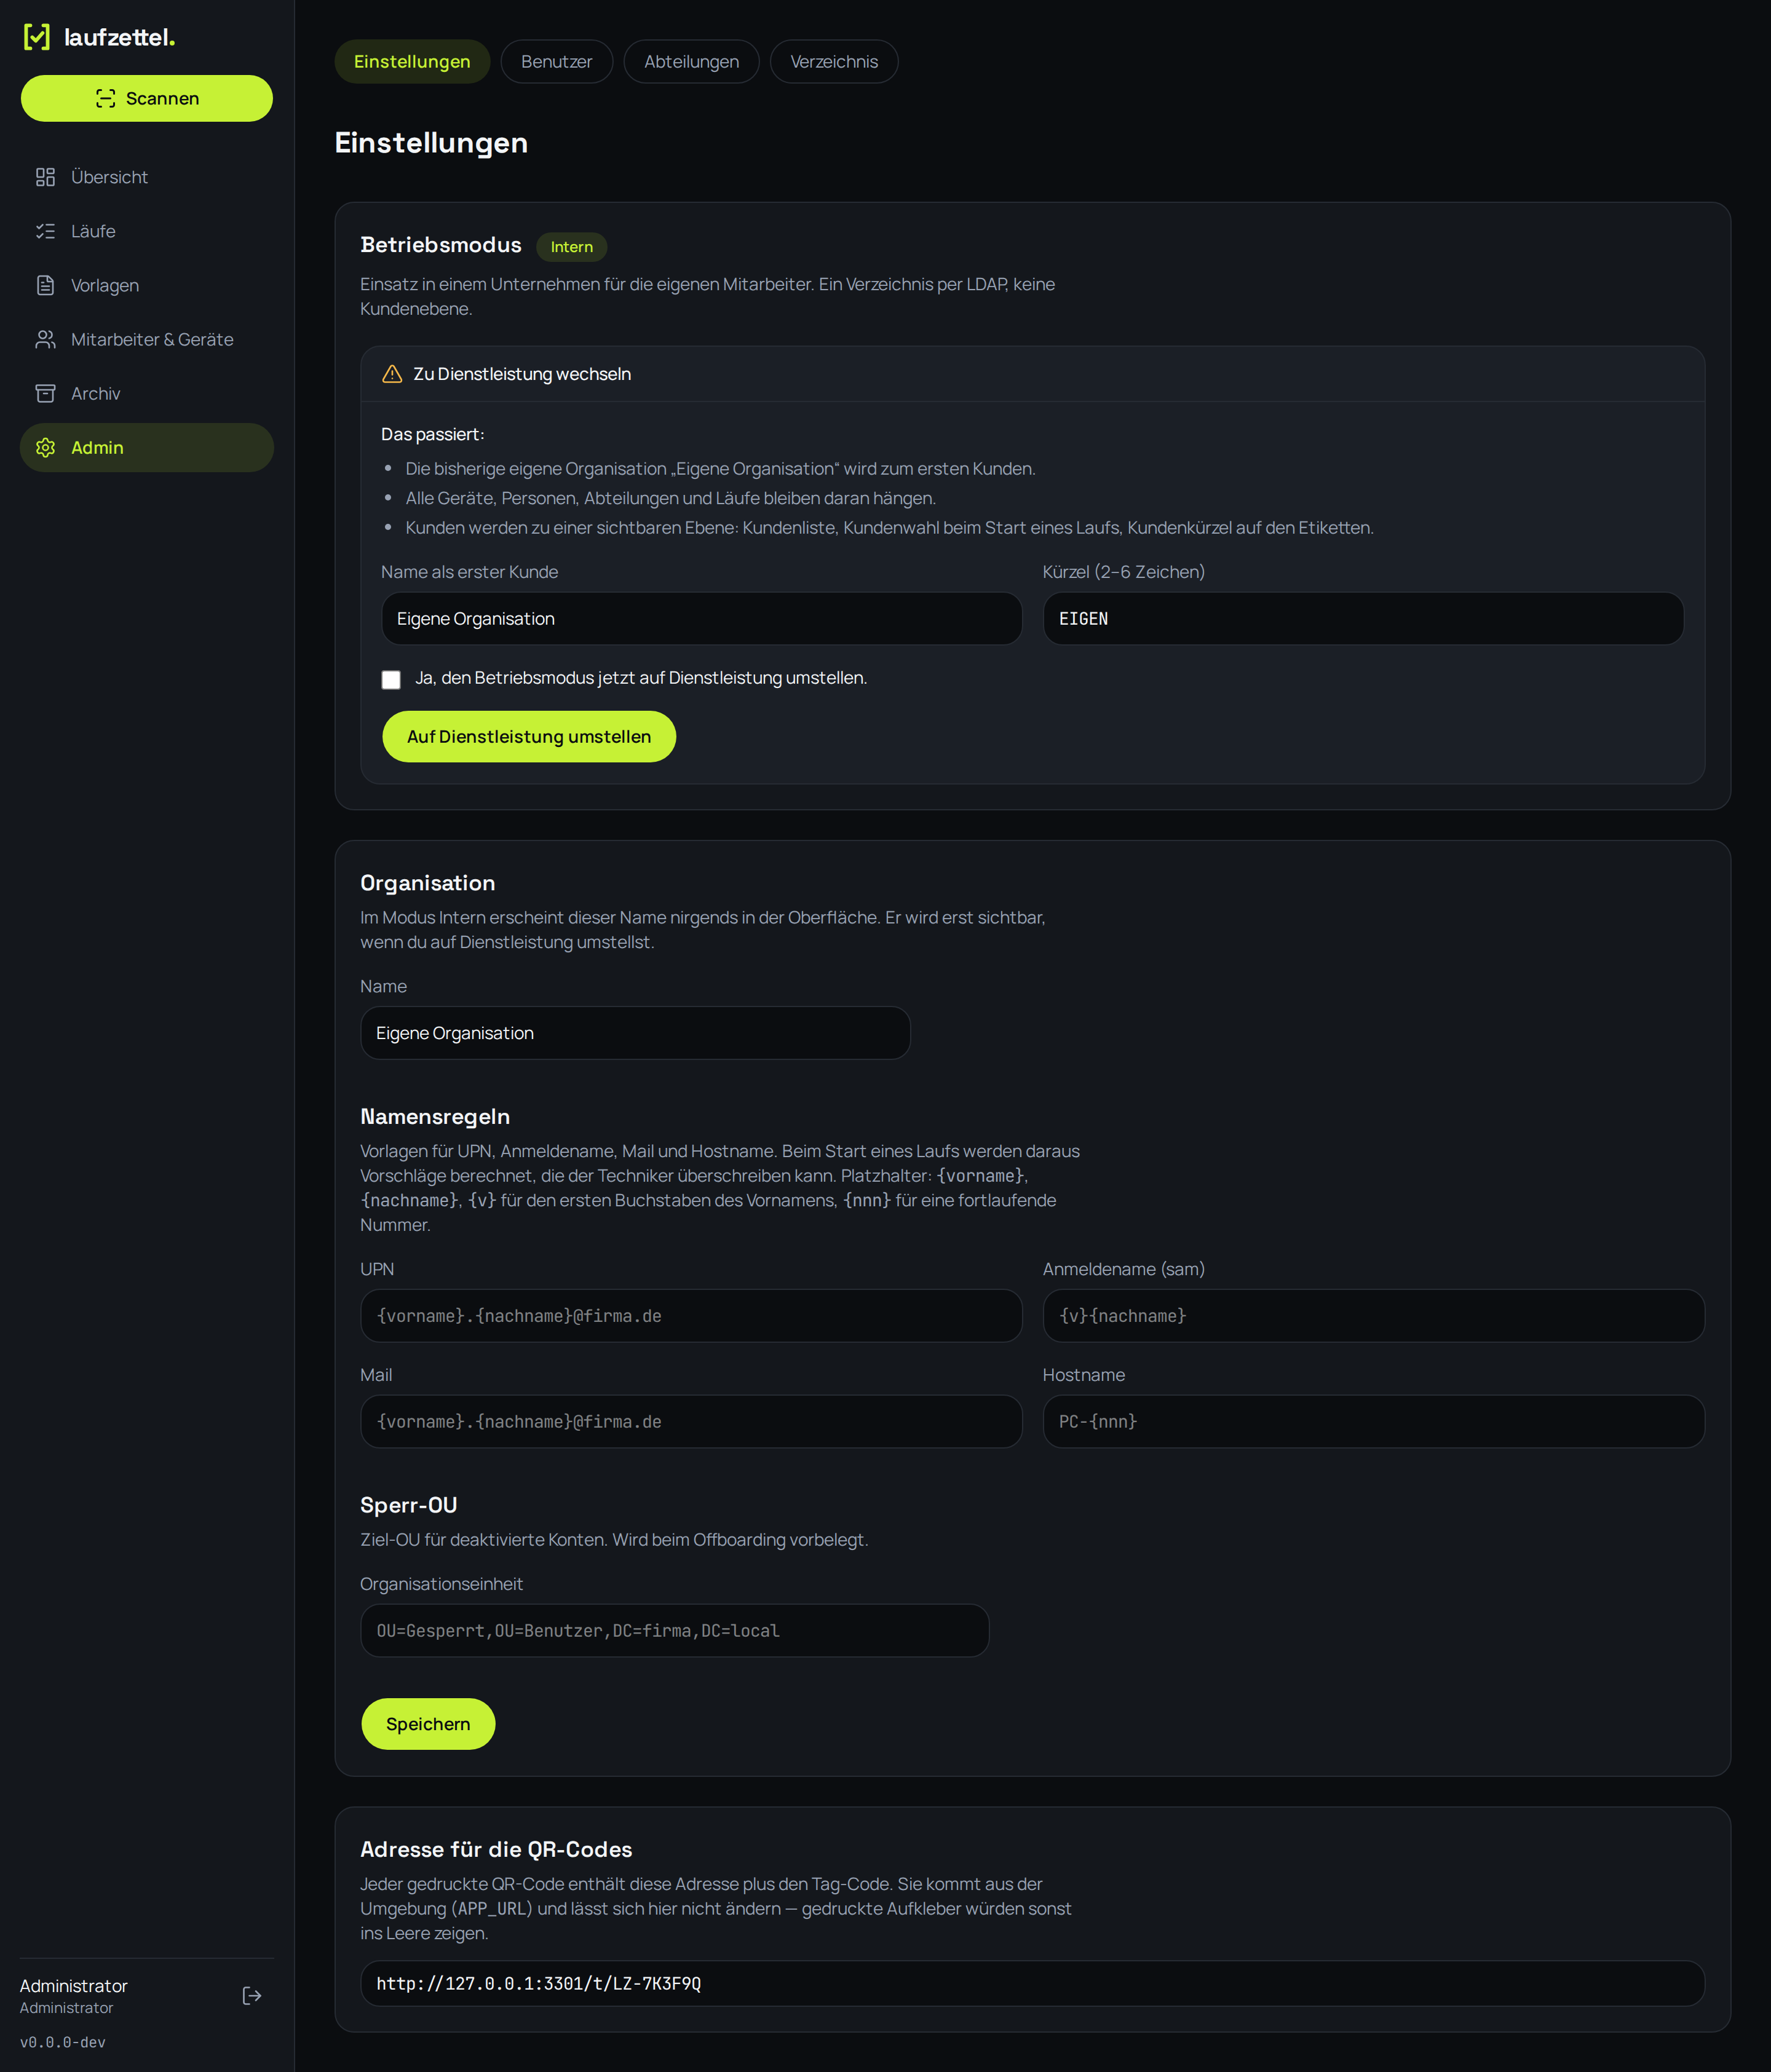
Task: Open the Mitarbeiter & Geräte people icon
Action: (x=45, y=339)
